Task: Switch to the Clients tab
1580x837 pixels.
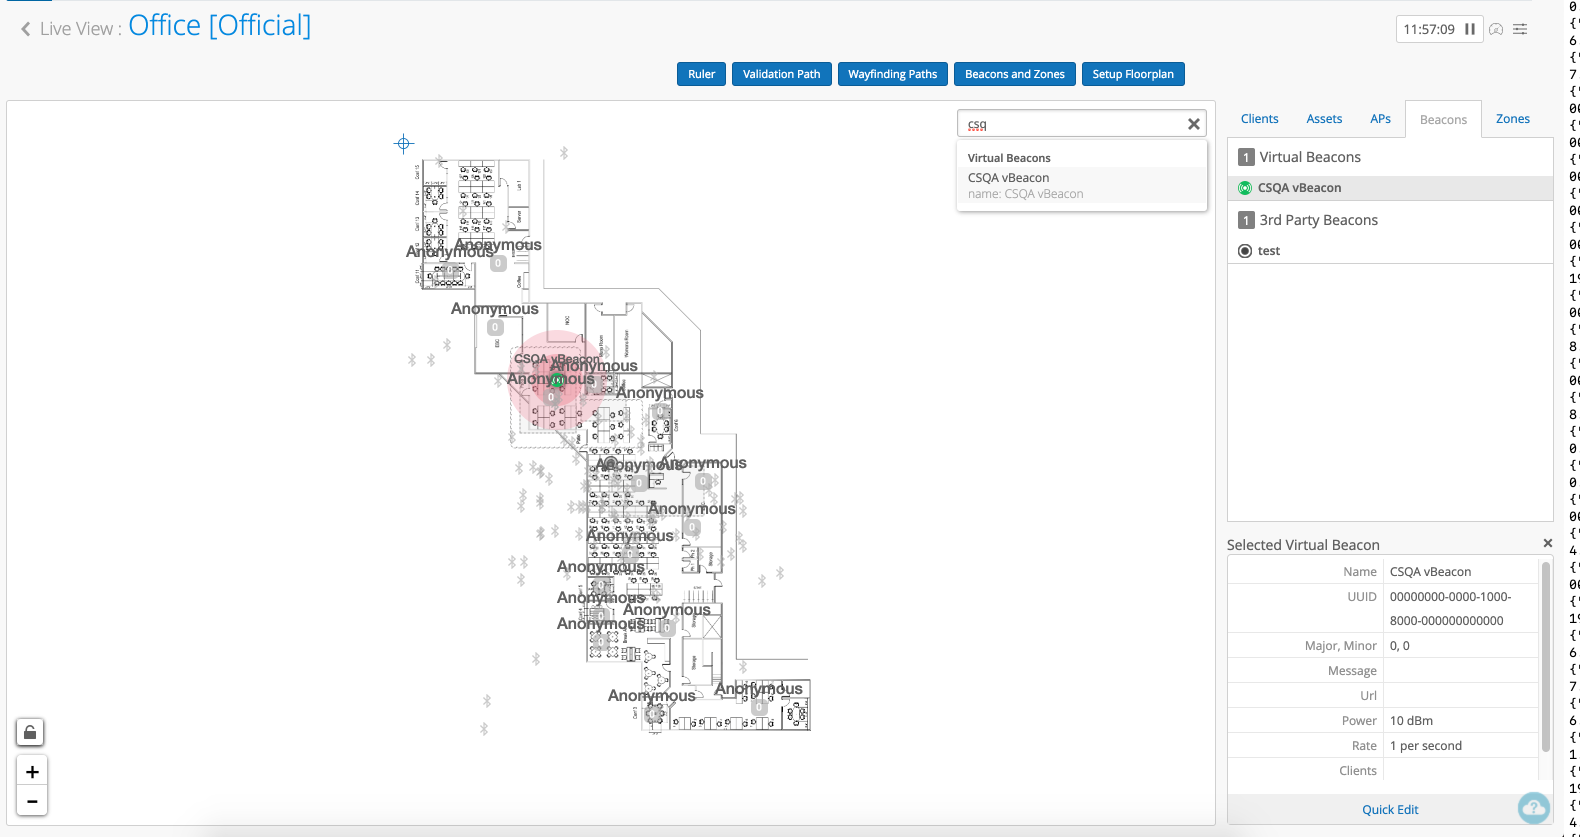Action: click(x=1259, y=119)
